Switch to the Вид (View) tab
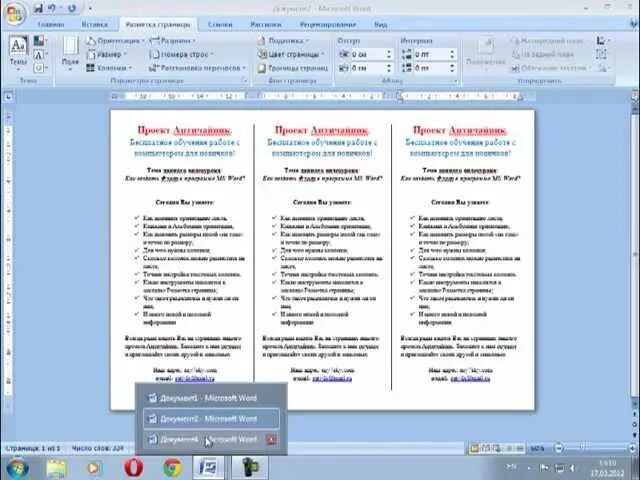This screenshot has width=640, height=480. 380,24
